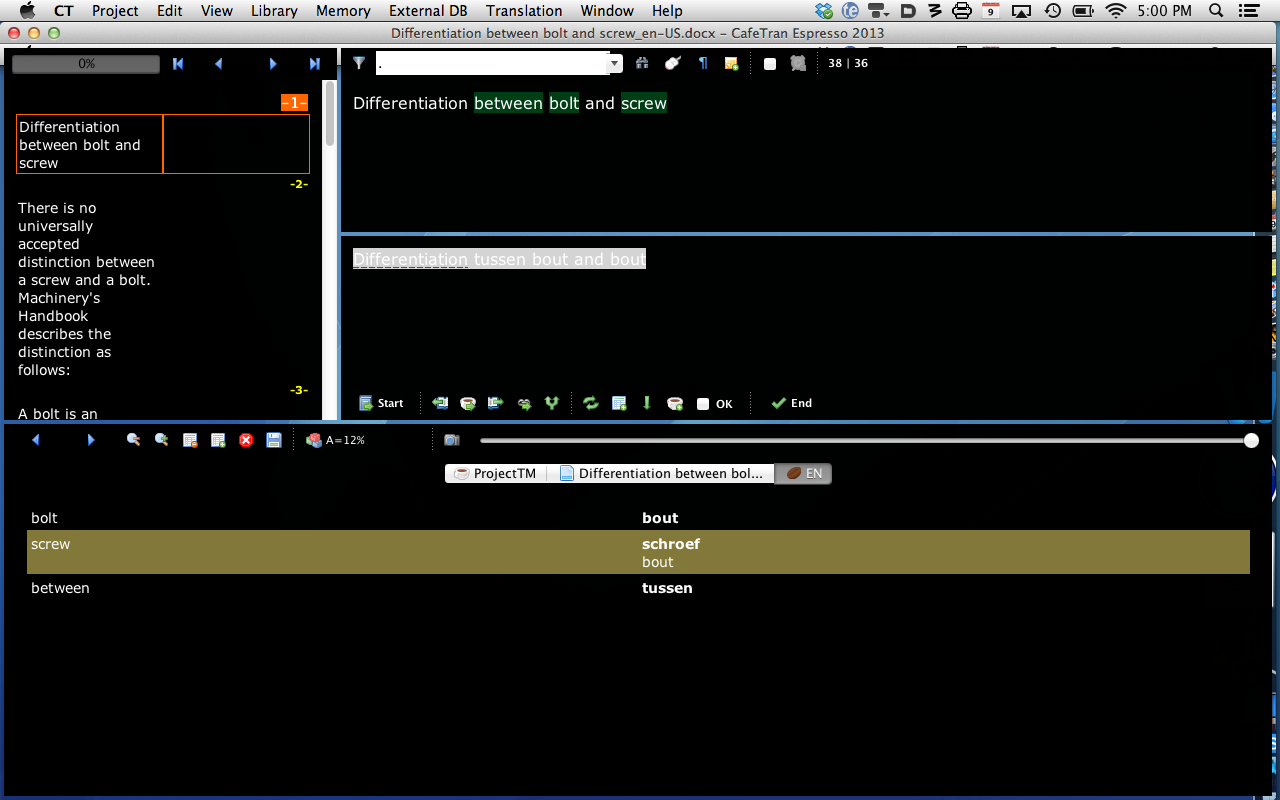
Task: Click the camera snapshot icon
Action: (x=452, y=440)
